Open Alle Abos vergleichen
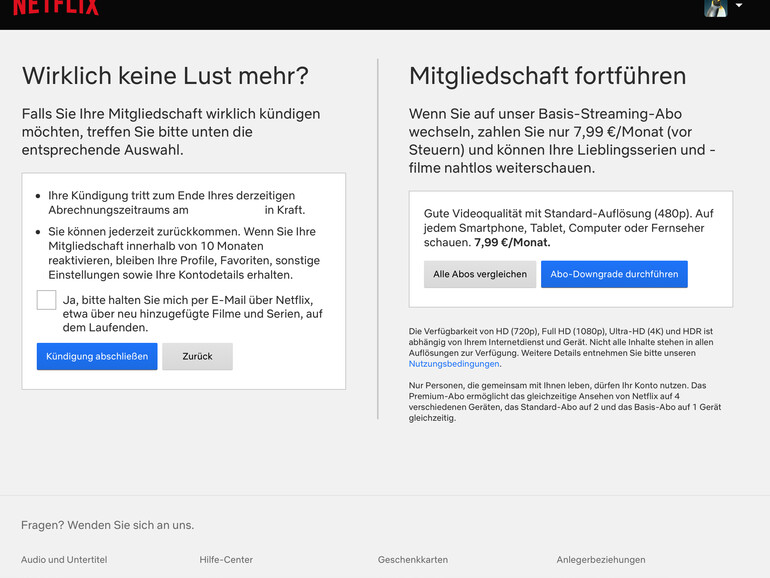This screenshot has height=578, width=770. coord(480,274)
